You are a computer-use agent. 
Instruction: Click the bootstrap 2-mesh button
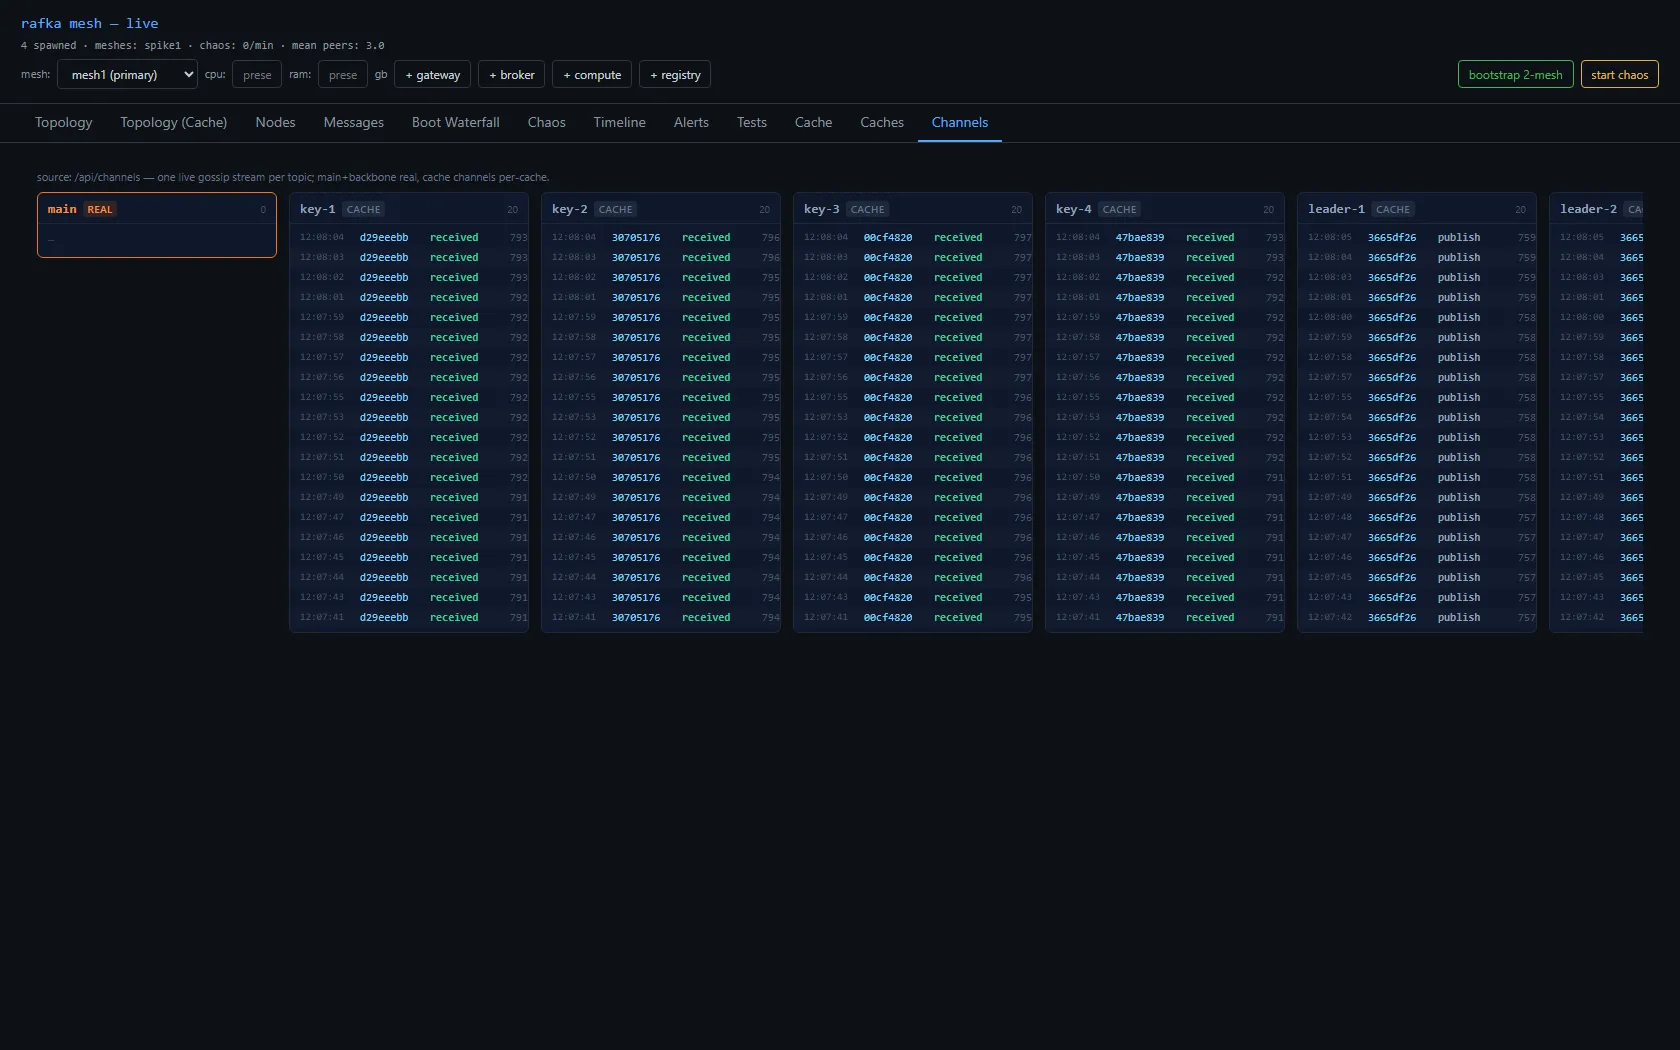pyautogui.click(x=1515, y=75)
